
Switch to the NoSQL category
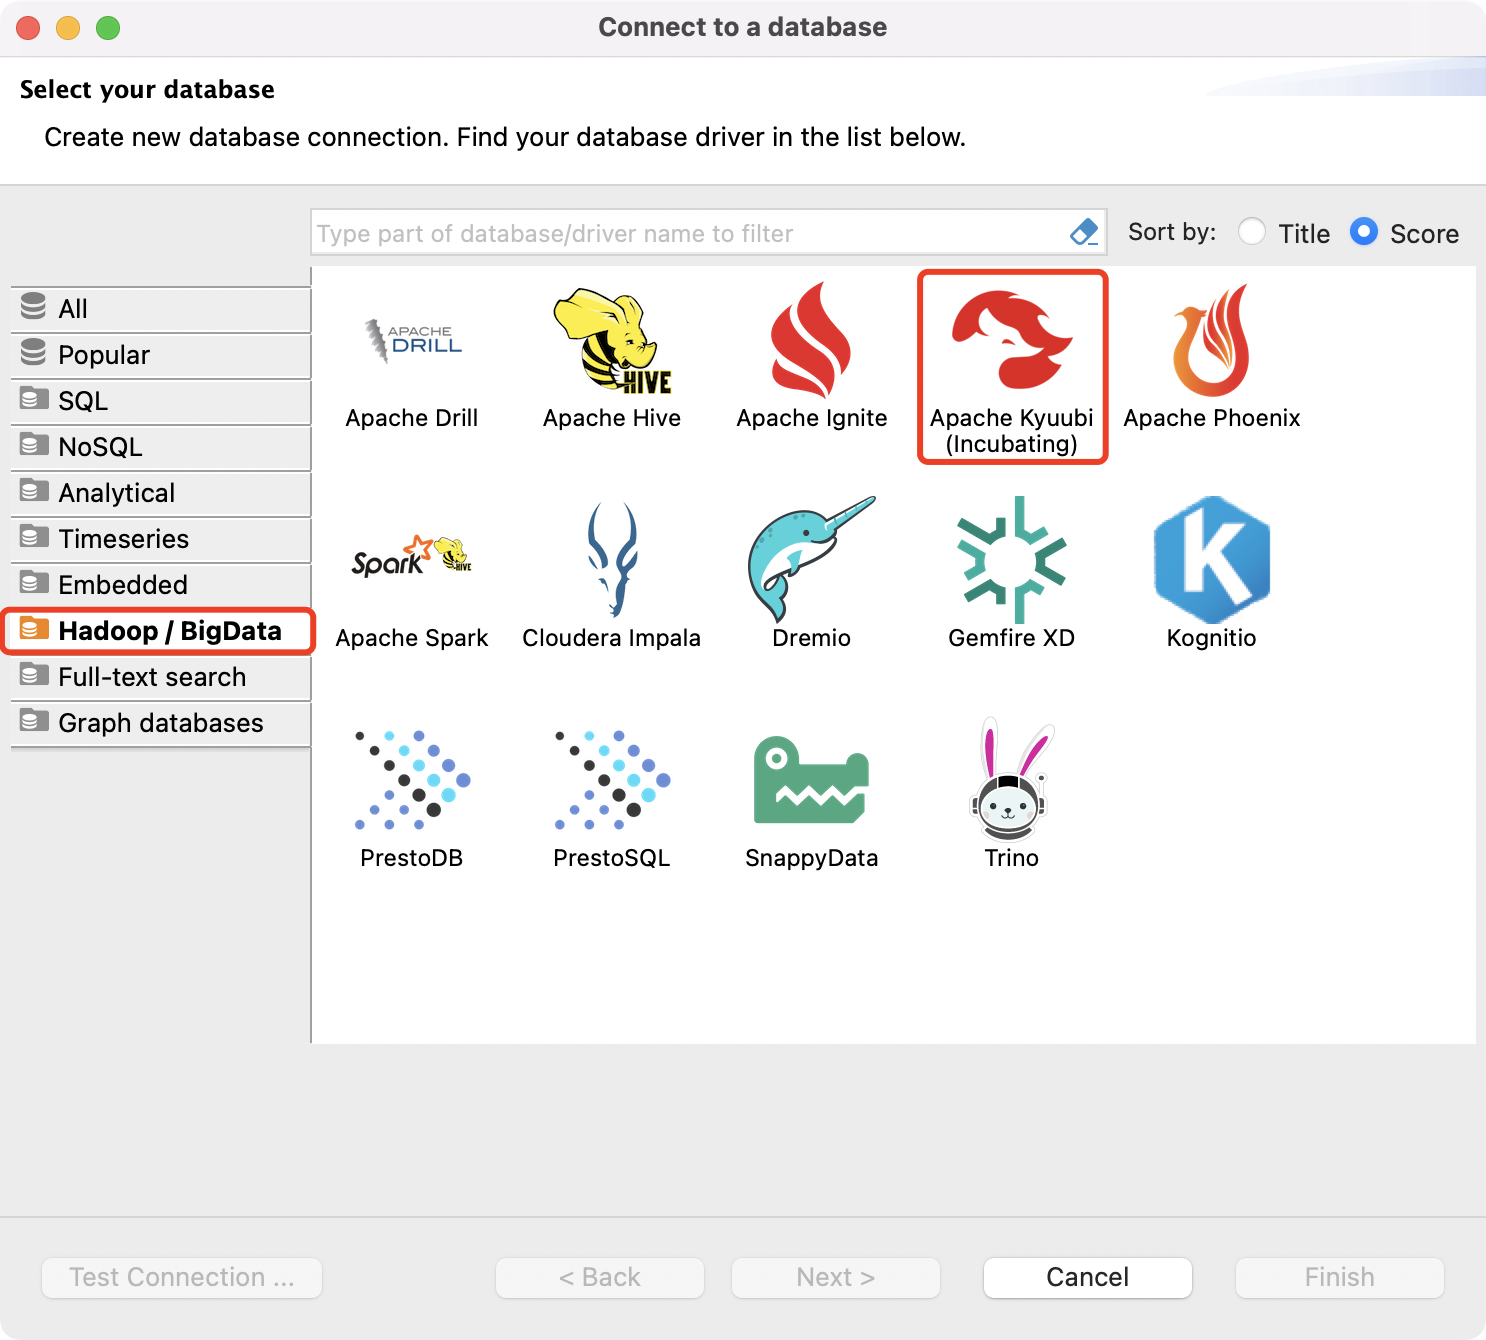pyautogui.click(x=161, y=447)
